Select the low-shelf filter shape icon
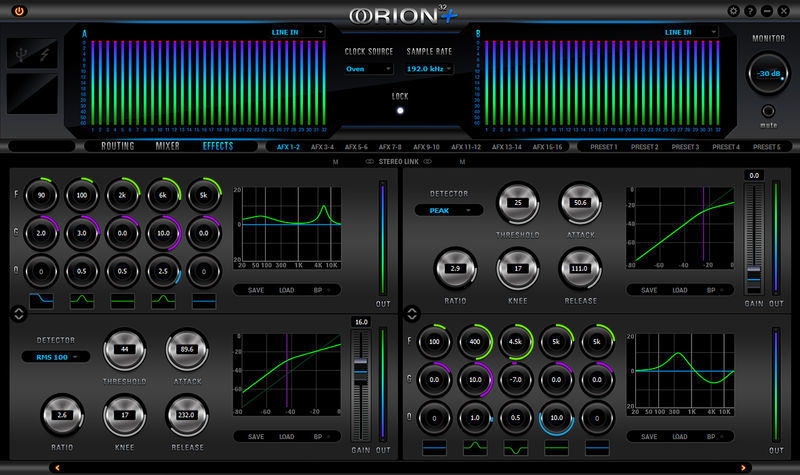Screen dimensions: 800x475 [x=41, y=301]
